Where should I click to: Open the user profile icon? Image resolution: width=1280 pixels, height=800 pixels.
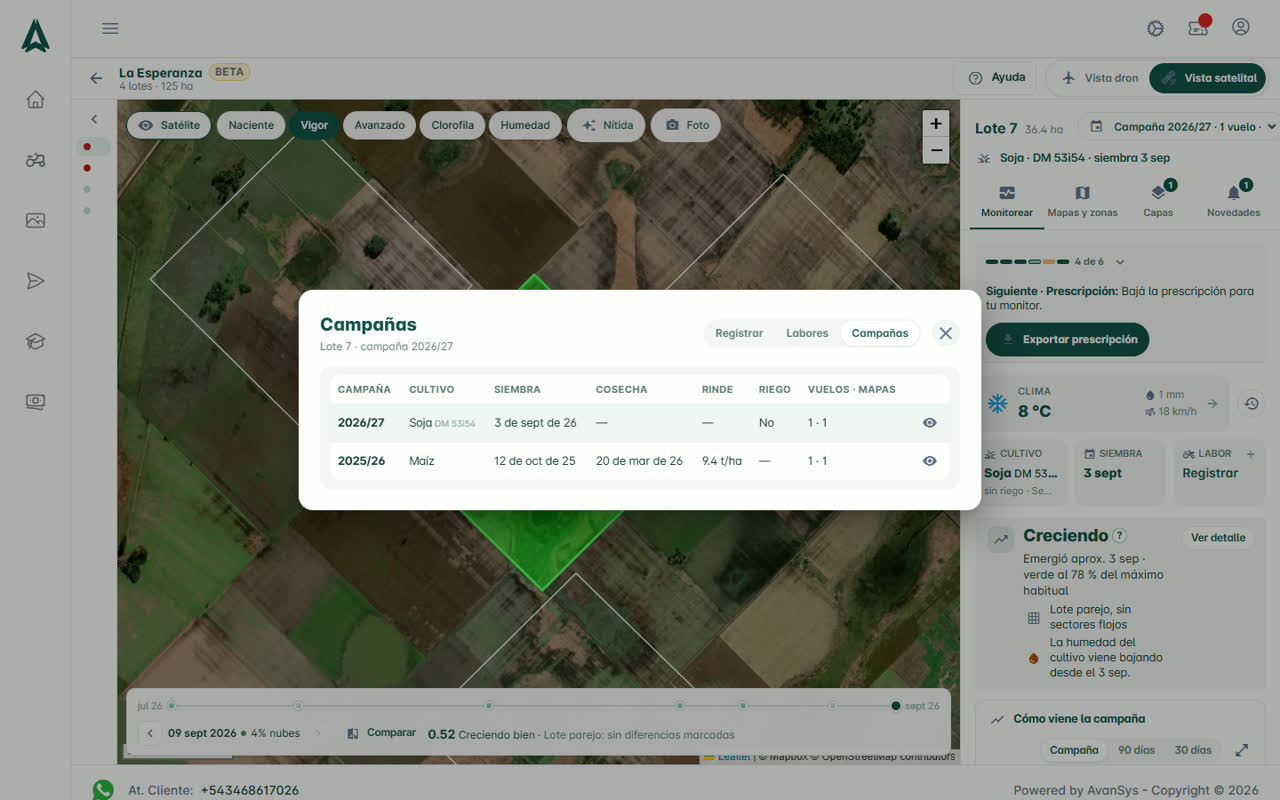click(x=1241, y=27)
